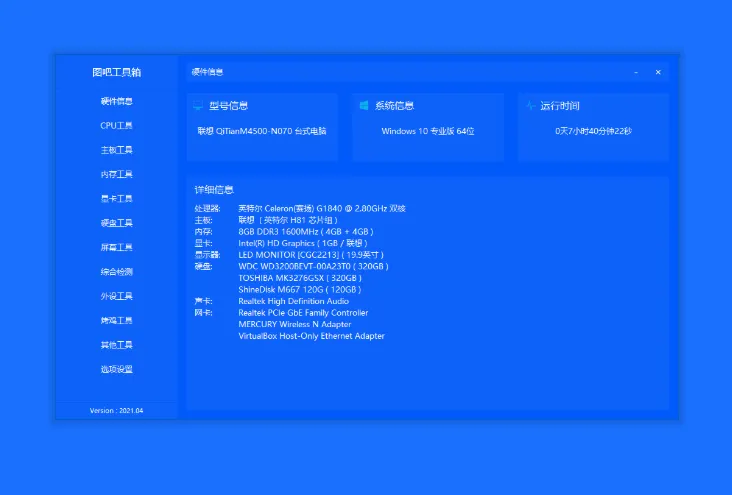Open 外设工具 from the left menu

(x=116, y=296)
